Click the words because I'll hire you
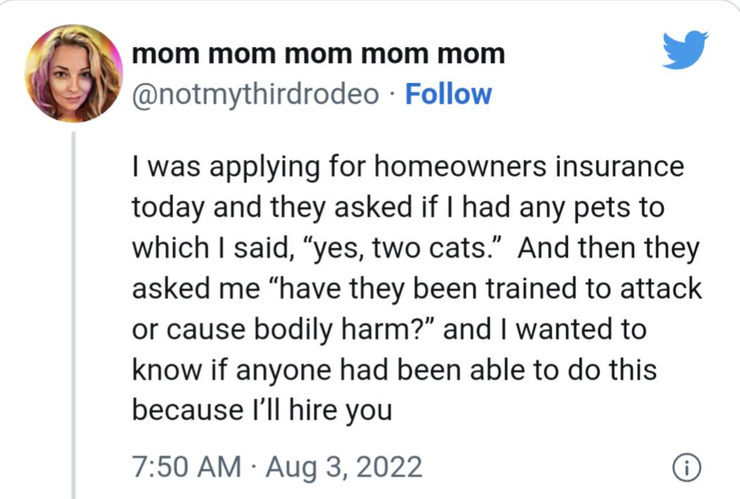 point(262,410)
